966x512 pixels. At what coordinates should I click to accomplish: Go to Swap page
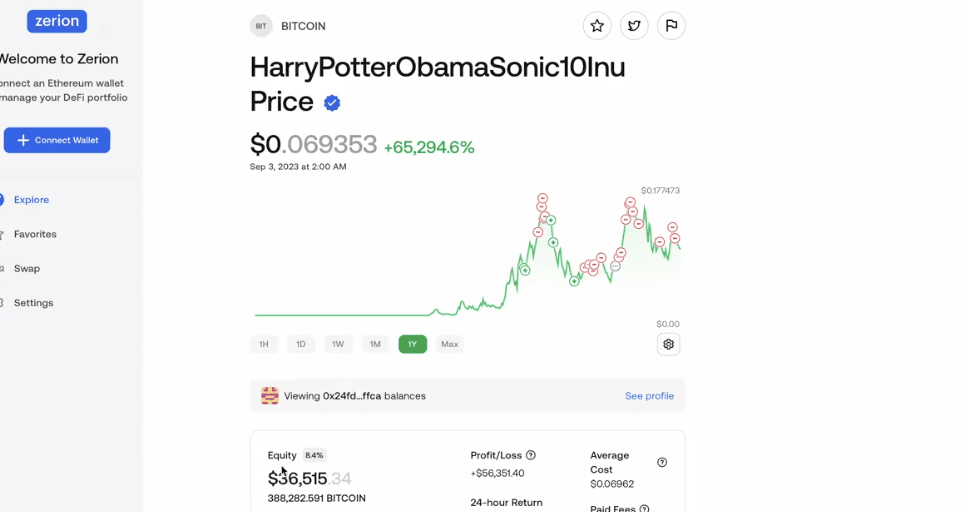coord(27,268)
